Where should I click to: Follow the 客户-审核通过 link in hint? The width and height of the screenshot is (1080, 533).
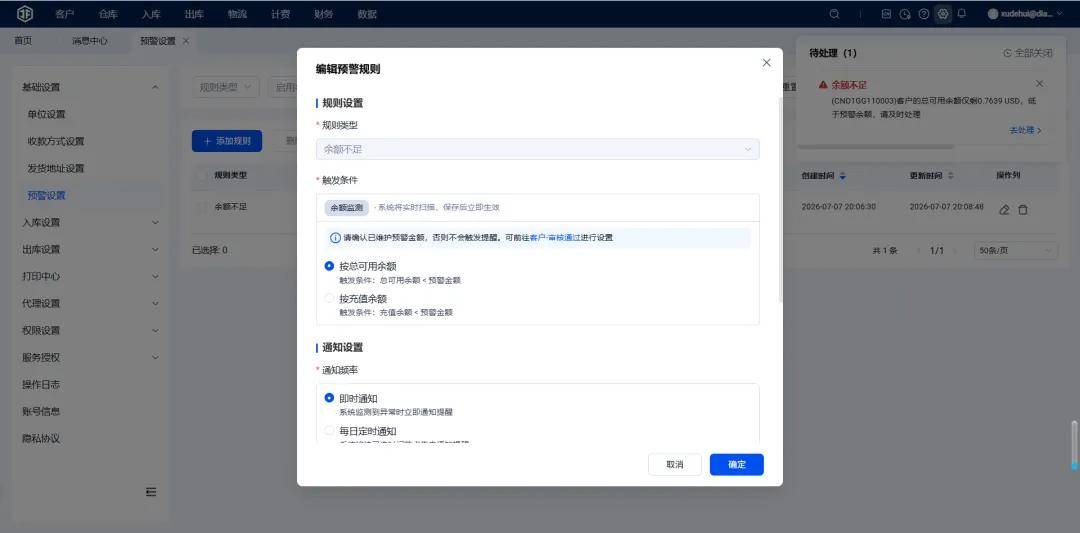(557, 238)
